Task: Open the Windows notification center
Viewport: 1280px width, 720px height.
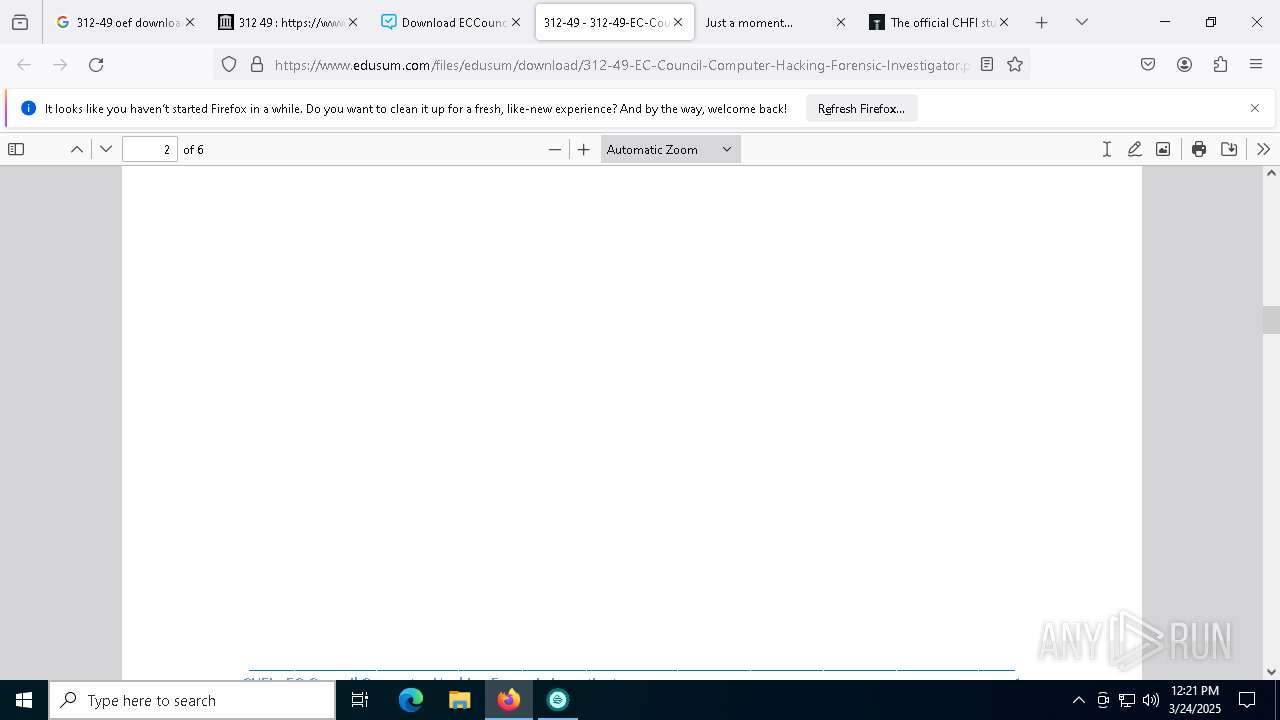Action: (1247, 700)
